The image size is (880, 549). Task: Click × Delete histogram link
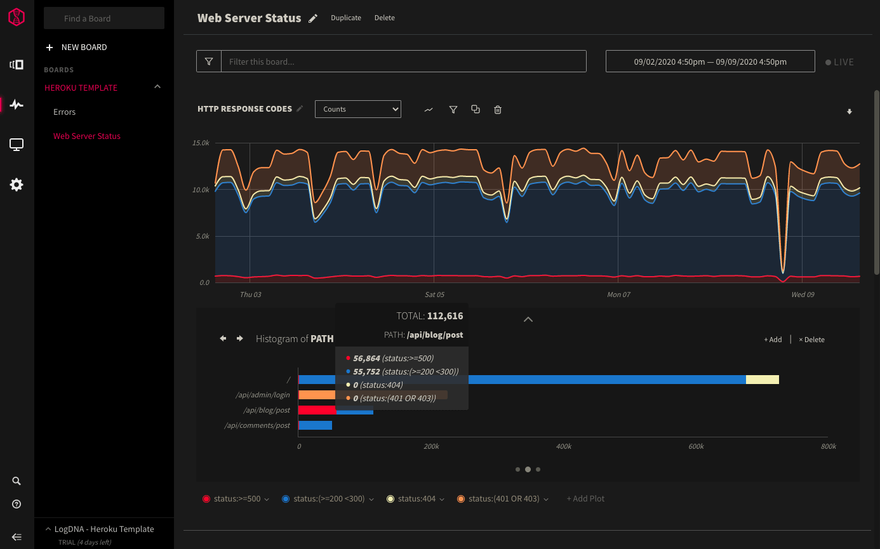(812, 340)
